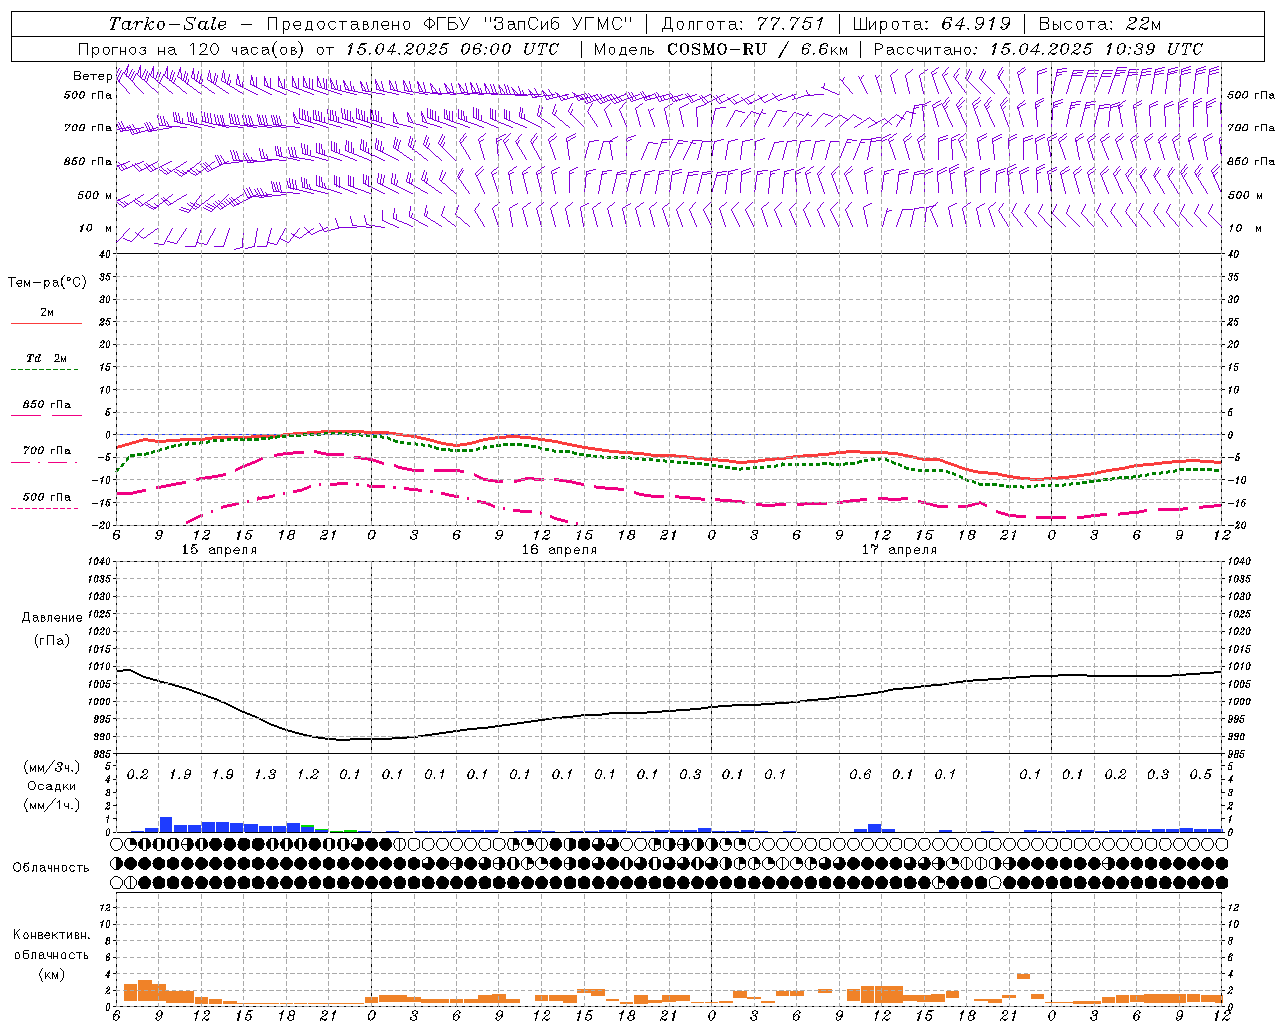
Task: Click the 0.6 precipitation total value
Action: pos(860,774)
